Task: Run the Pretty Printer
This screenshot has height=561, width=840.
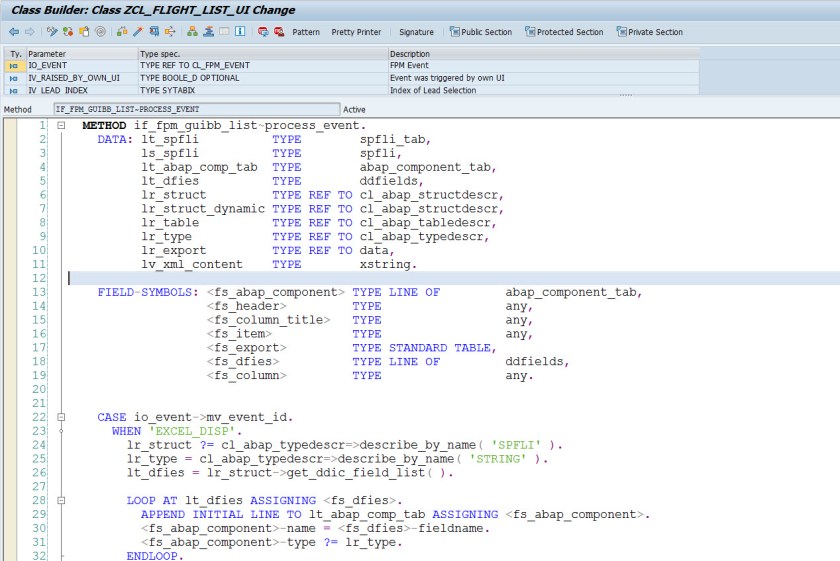Action: [356, 32]
